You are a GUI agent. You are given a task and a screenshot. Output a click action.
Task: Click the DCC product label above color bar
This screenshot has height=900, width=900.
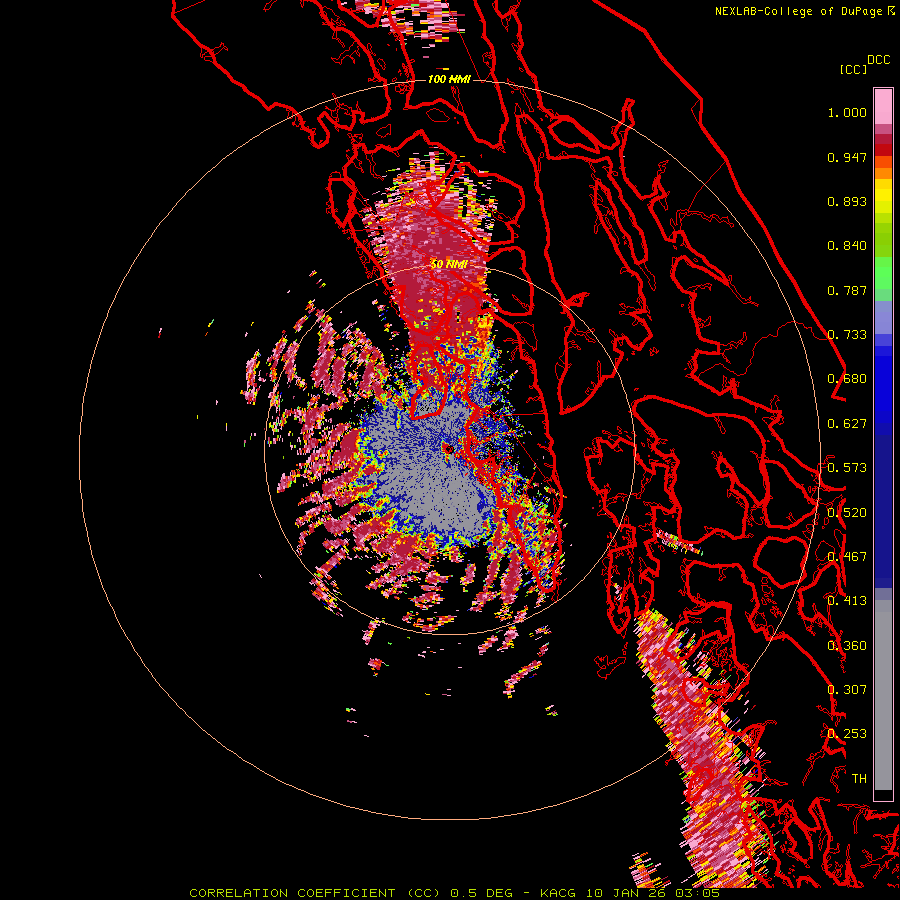coord(878,60)
